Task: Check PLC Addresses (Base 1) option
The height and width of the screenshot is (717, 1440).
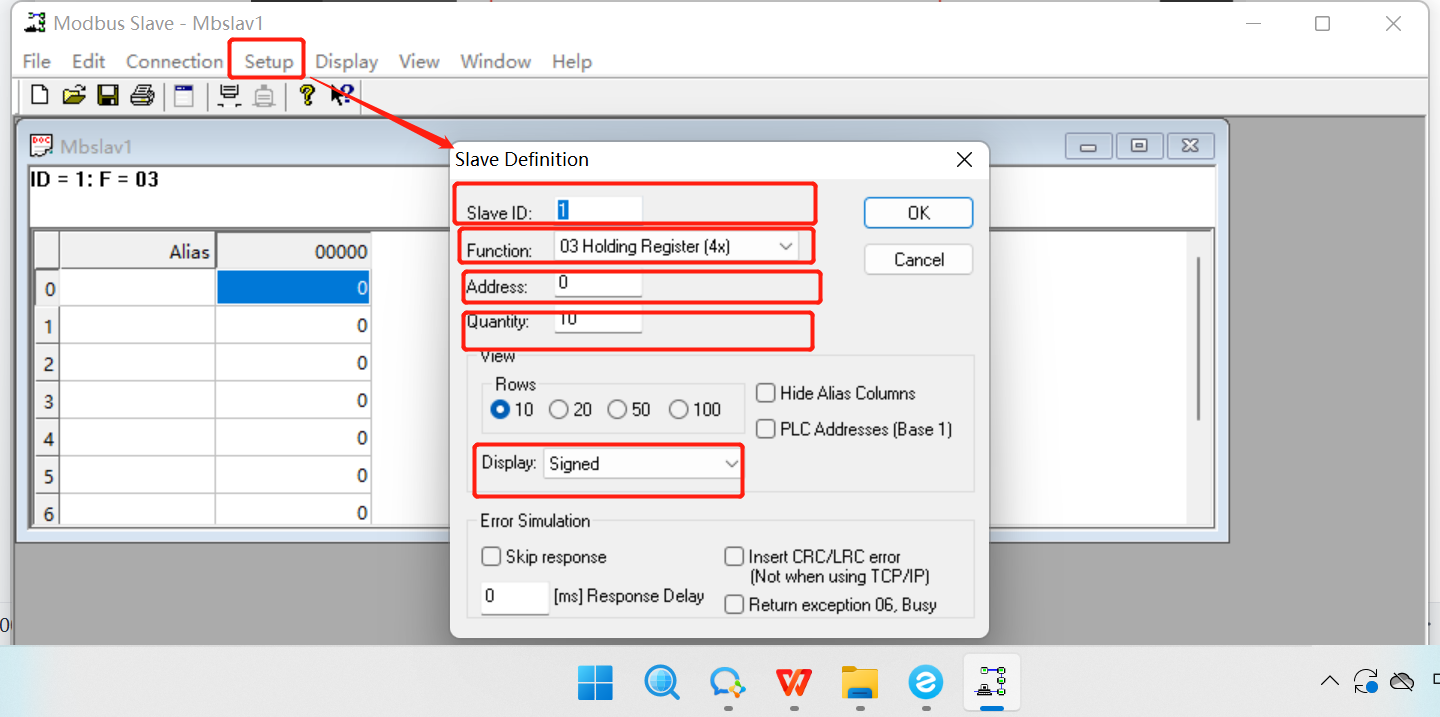Action: 766,429
